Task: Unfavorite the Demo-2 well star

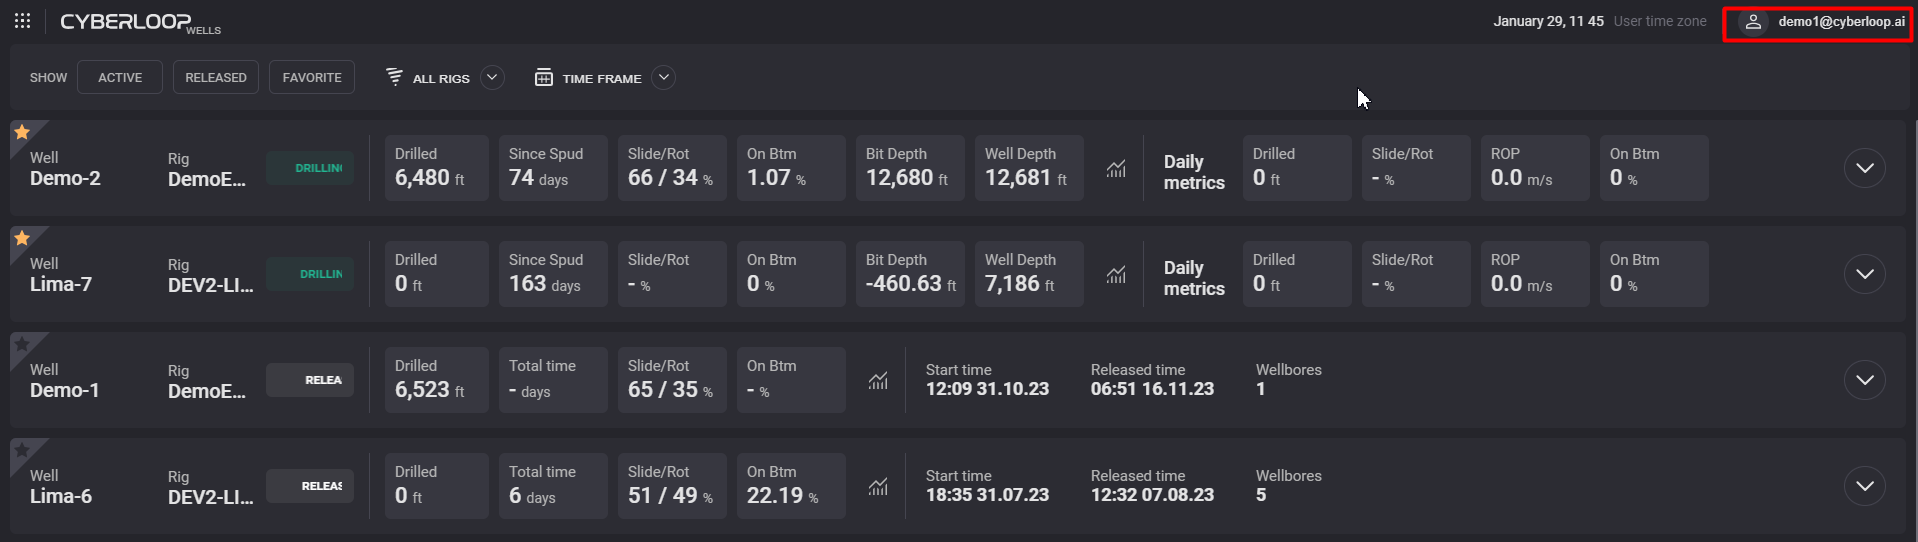Action: 22,132
